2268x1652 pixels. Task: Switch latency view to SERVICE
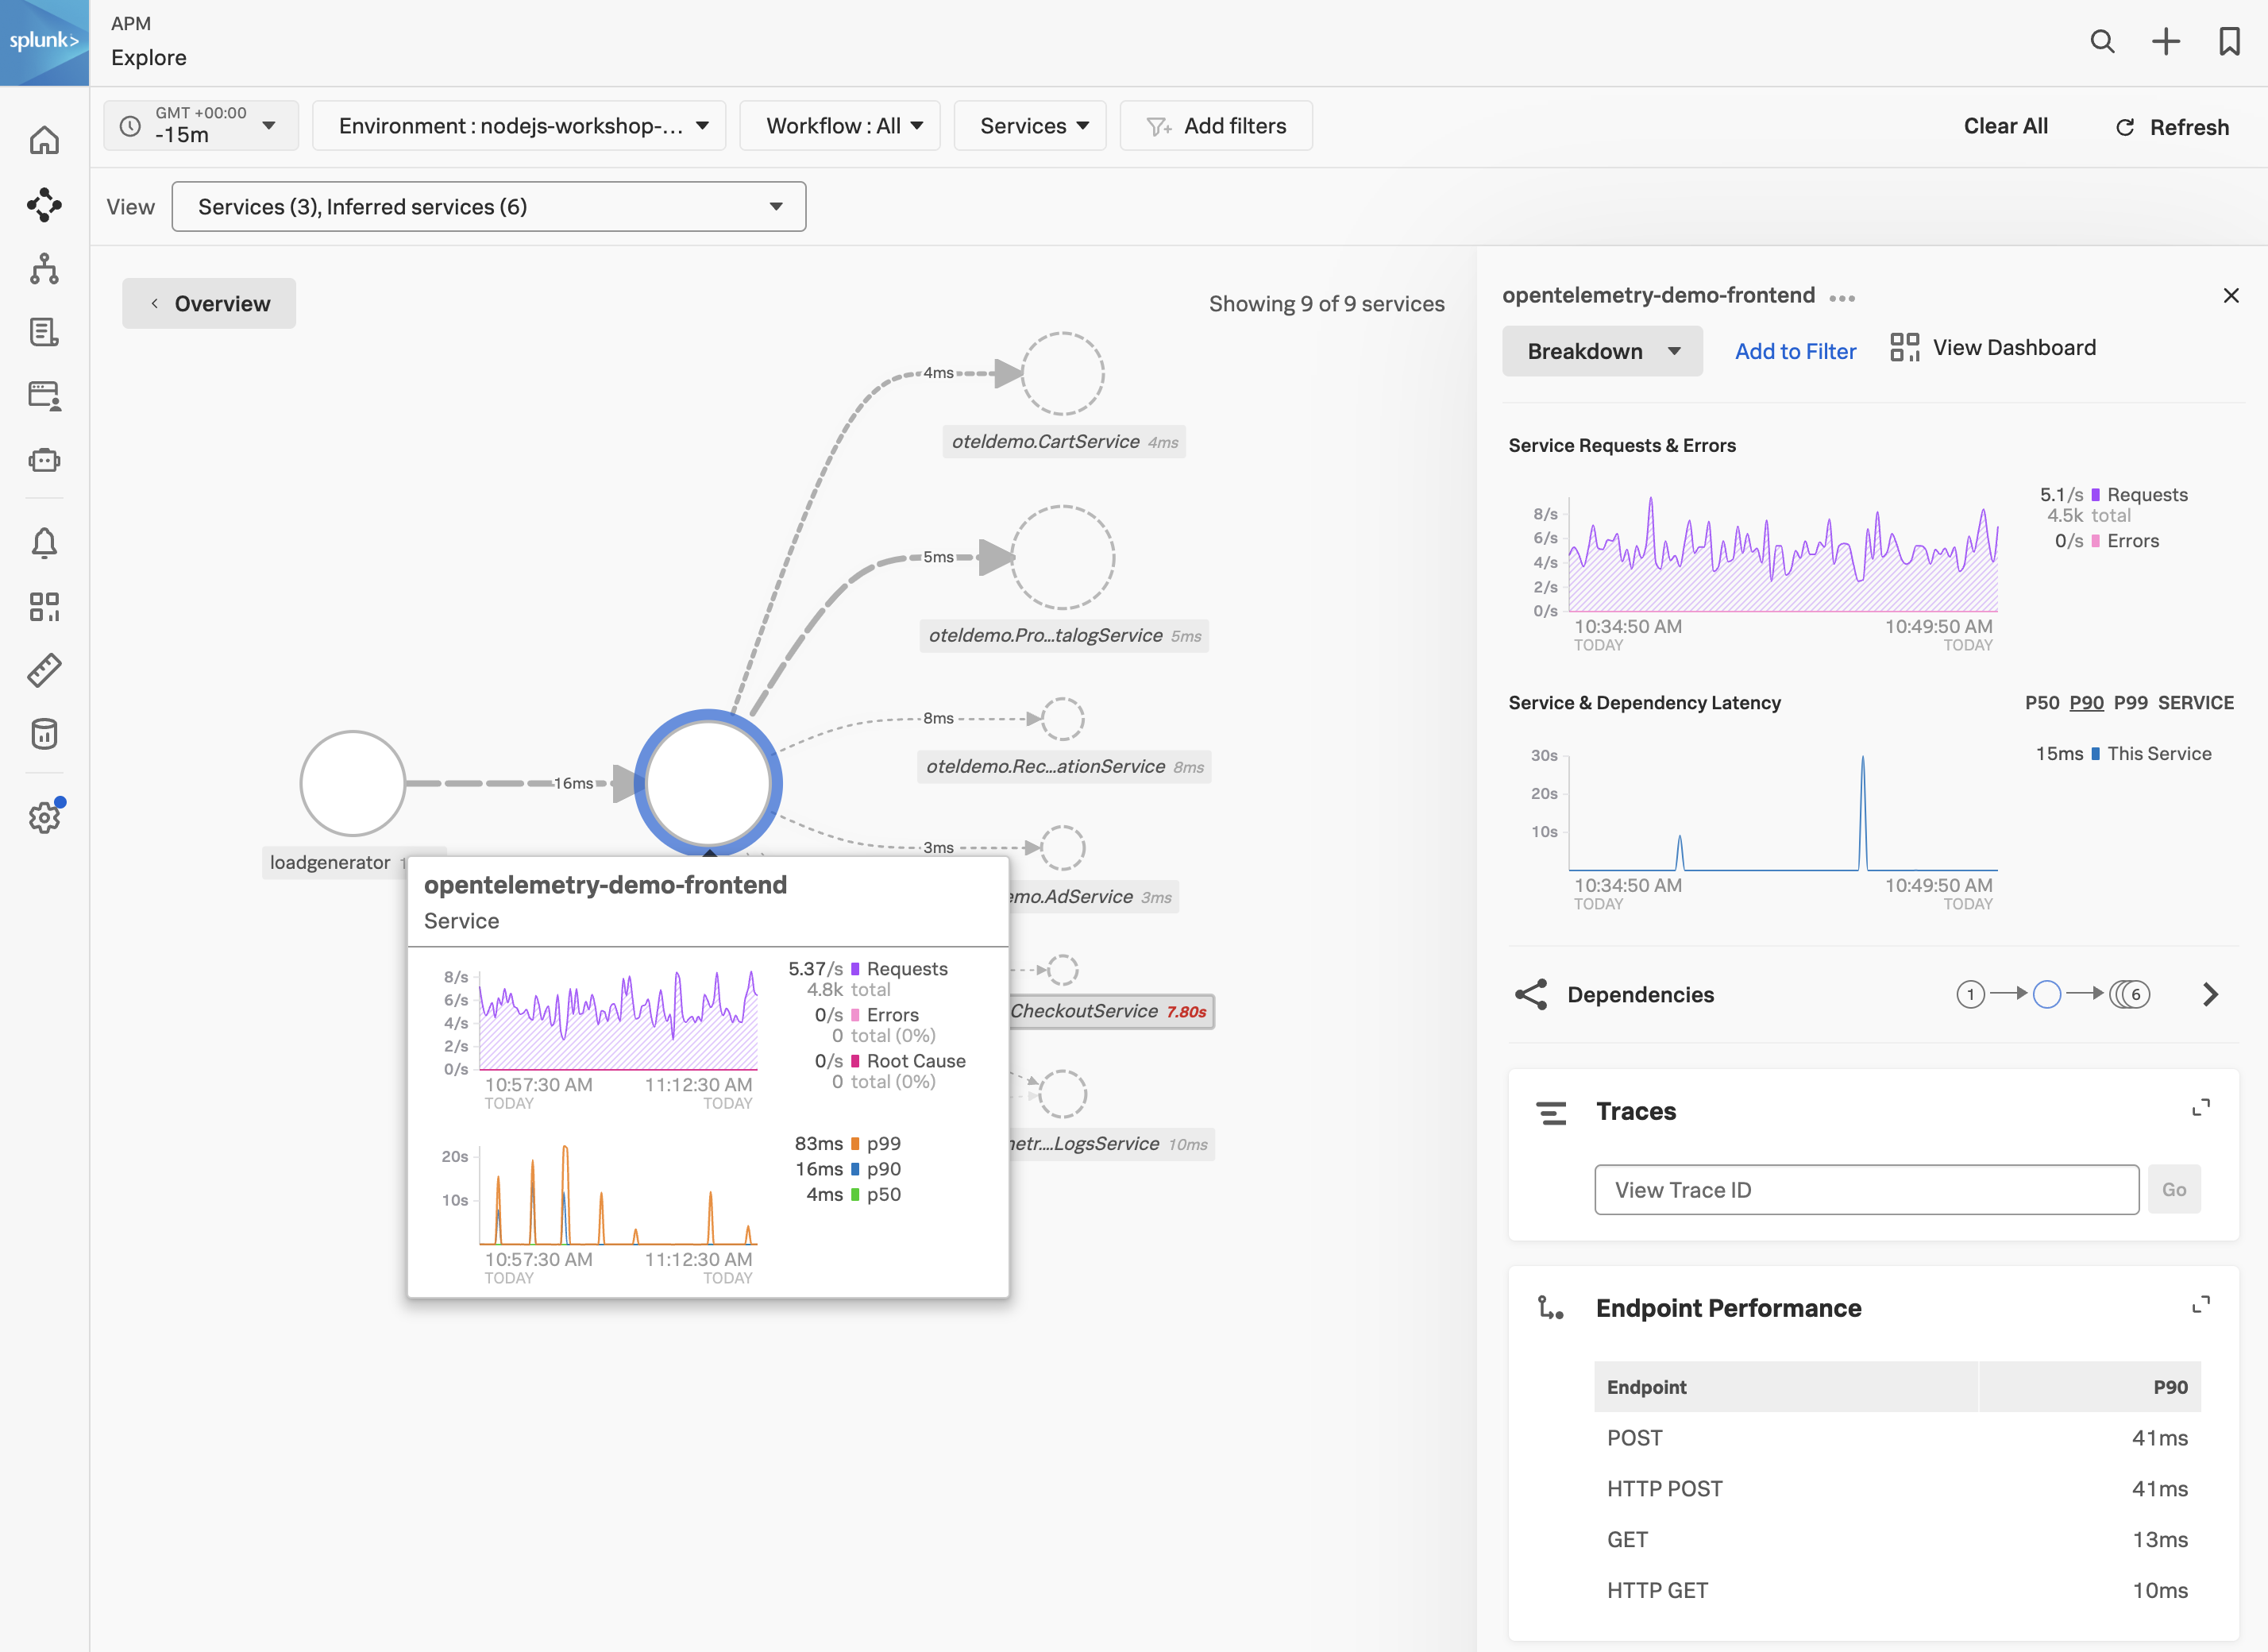click(2195, 703)
